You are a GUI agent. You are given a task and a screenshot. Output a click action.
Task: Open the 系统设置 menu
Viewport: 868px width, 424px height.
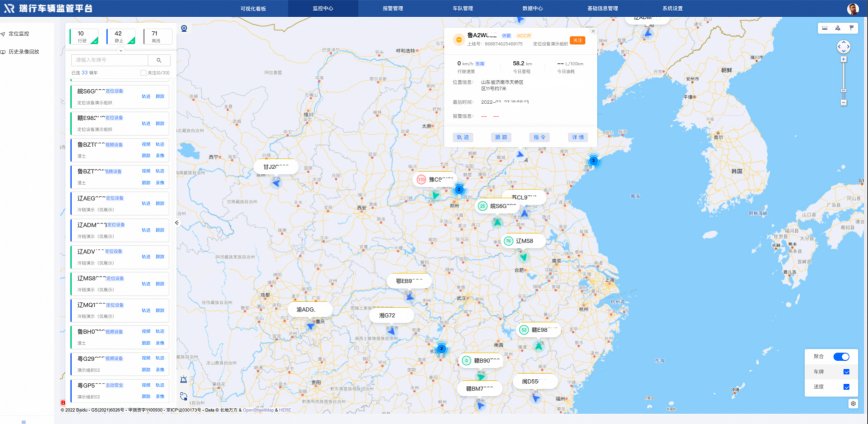672,9
